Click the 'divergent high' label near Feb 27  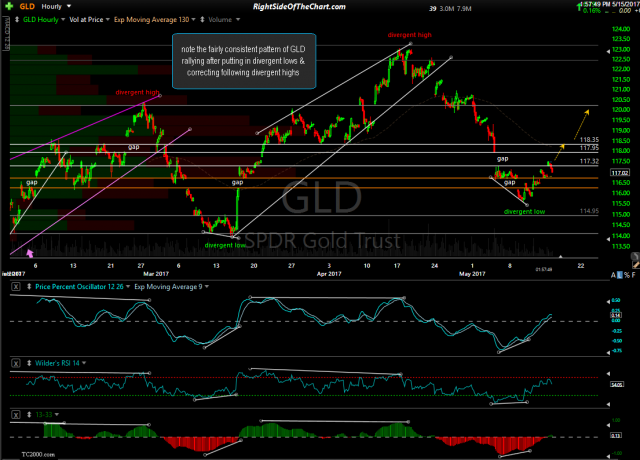click(x=137, y=92)
